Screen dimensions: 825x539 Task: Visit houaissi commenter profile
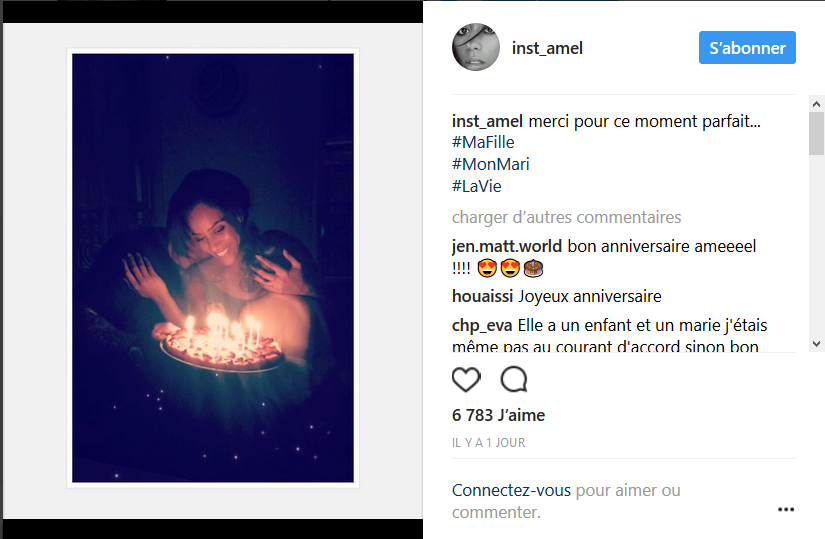pyautogui.click(x=483, y=296)
